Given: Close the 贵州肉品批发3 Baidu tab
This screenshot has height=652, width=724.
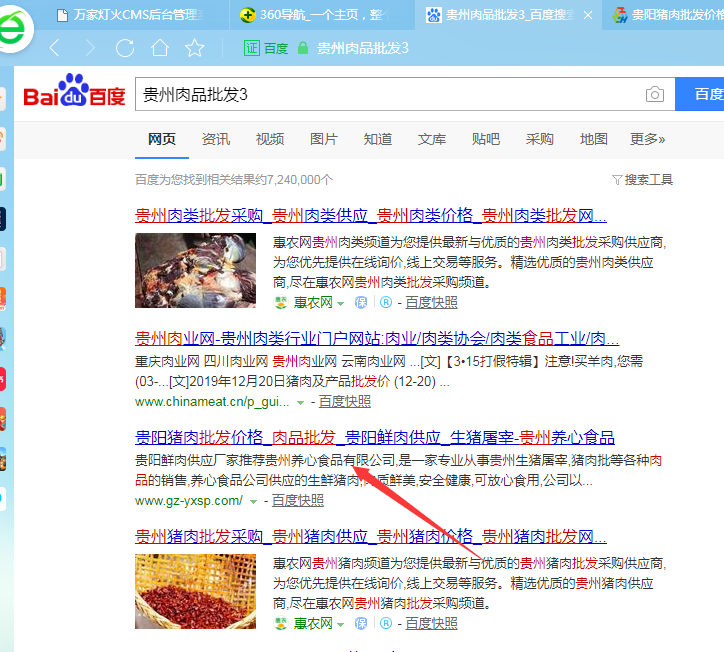Looking at the screenshot, I should point(588,15).
